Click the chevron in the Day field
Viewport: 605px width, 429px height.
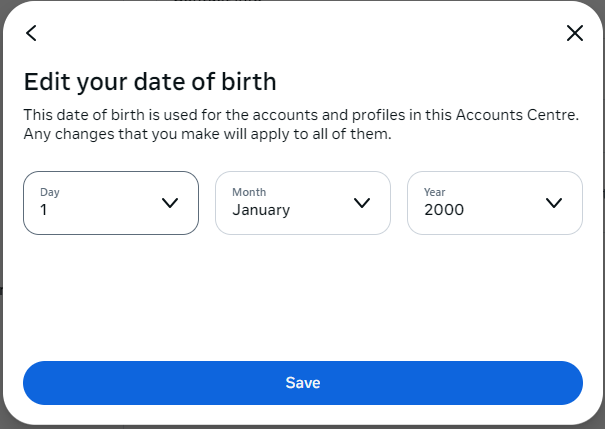pyautogui.click(x=170, y=203)
